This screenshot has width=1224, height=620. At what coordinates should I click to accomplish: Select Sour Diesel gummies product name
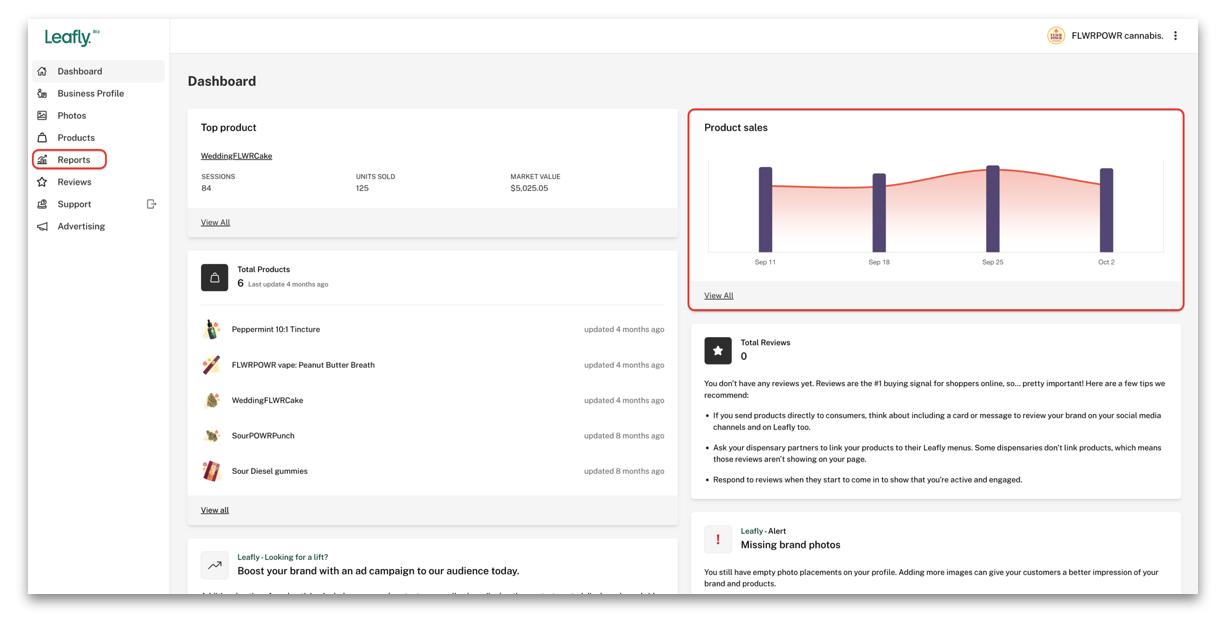[x=270, y=471]
